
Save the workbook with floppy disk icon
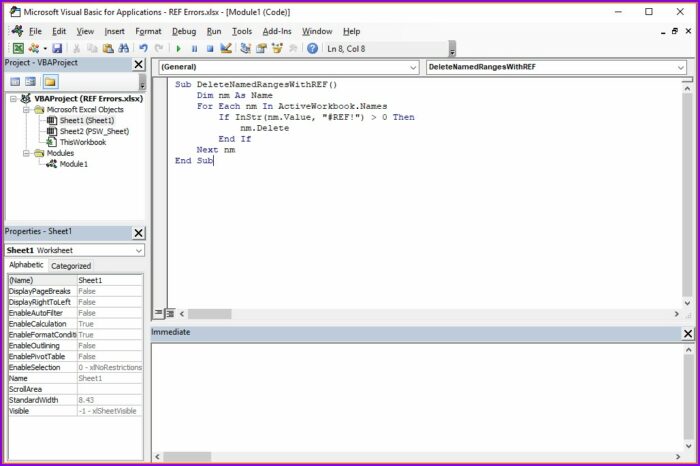pyautogui.click(x=57, y=48)
